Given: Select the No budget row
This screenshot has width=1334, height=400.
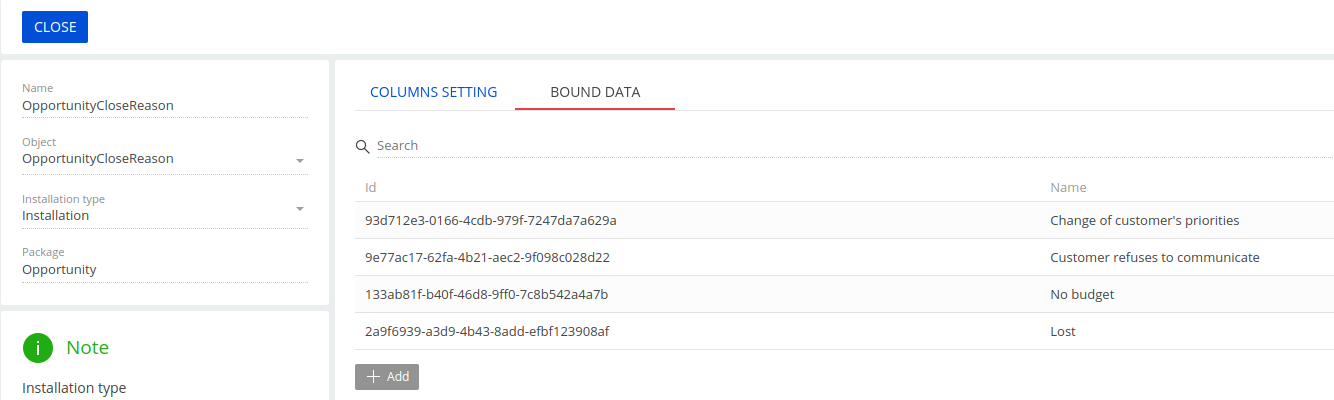Looking at the screenshot, I should coord(844,294).
